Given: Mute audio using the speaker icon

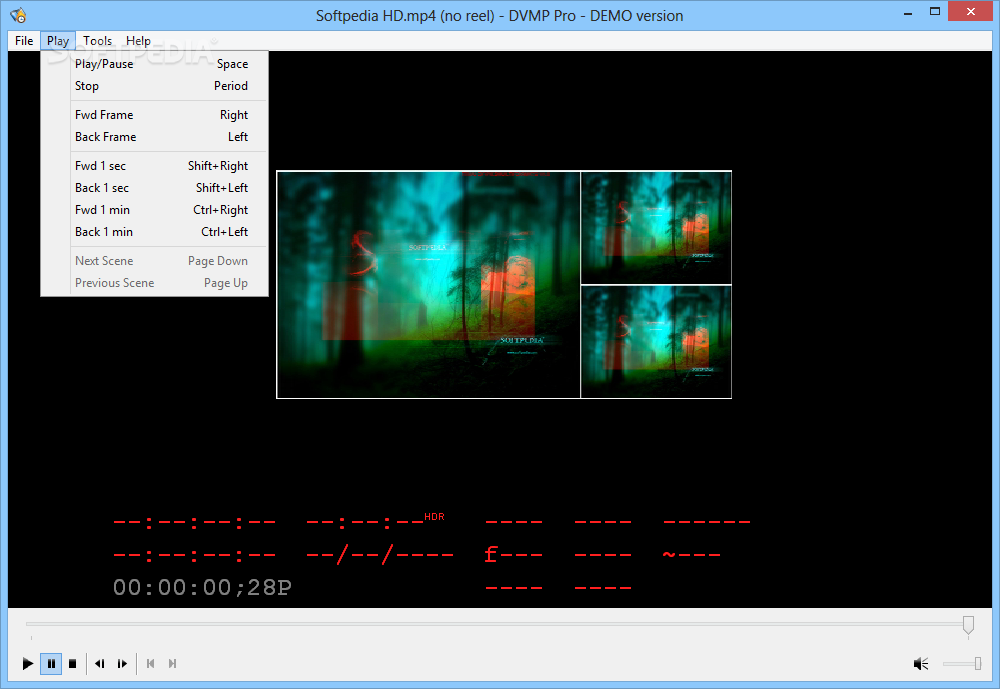Looking at the screenshot, I should pyautogui.click(x=920, y=664).
